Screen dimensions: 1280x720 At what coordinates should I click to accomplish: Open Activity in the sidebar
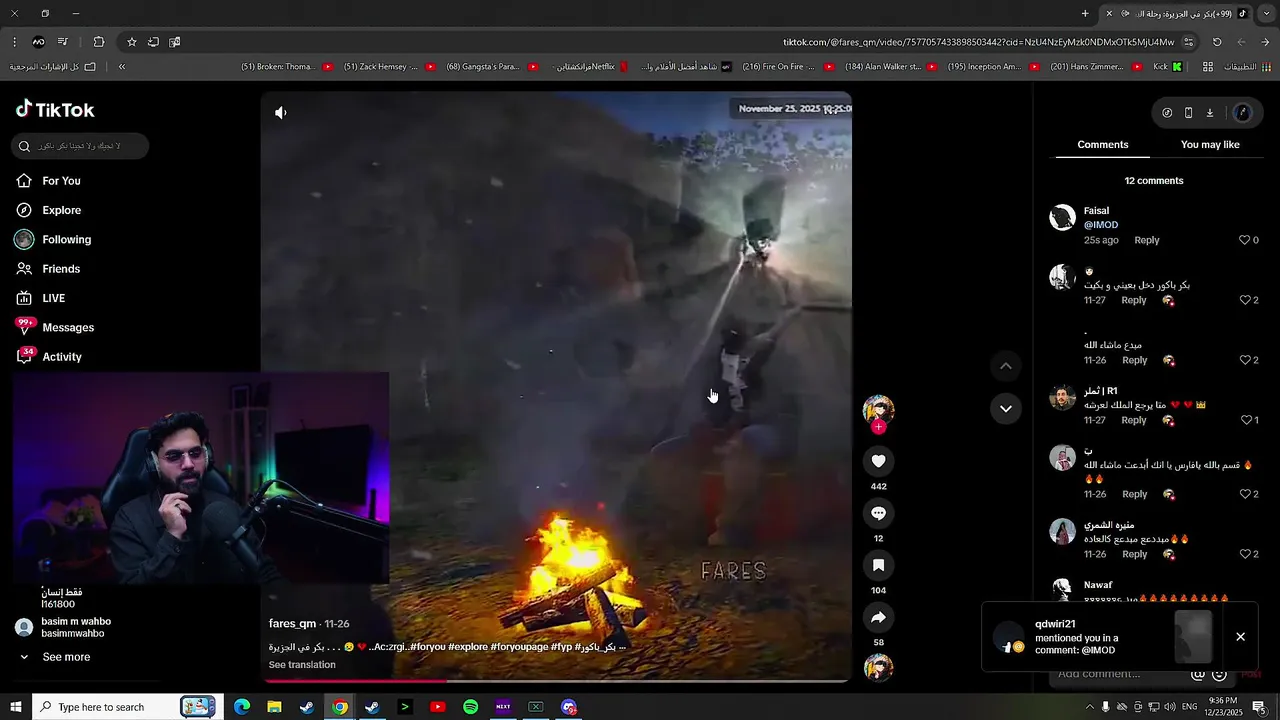[61, 357]
